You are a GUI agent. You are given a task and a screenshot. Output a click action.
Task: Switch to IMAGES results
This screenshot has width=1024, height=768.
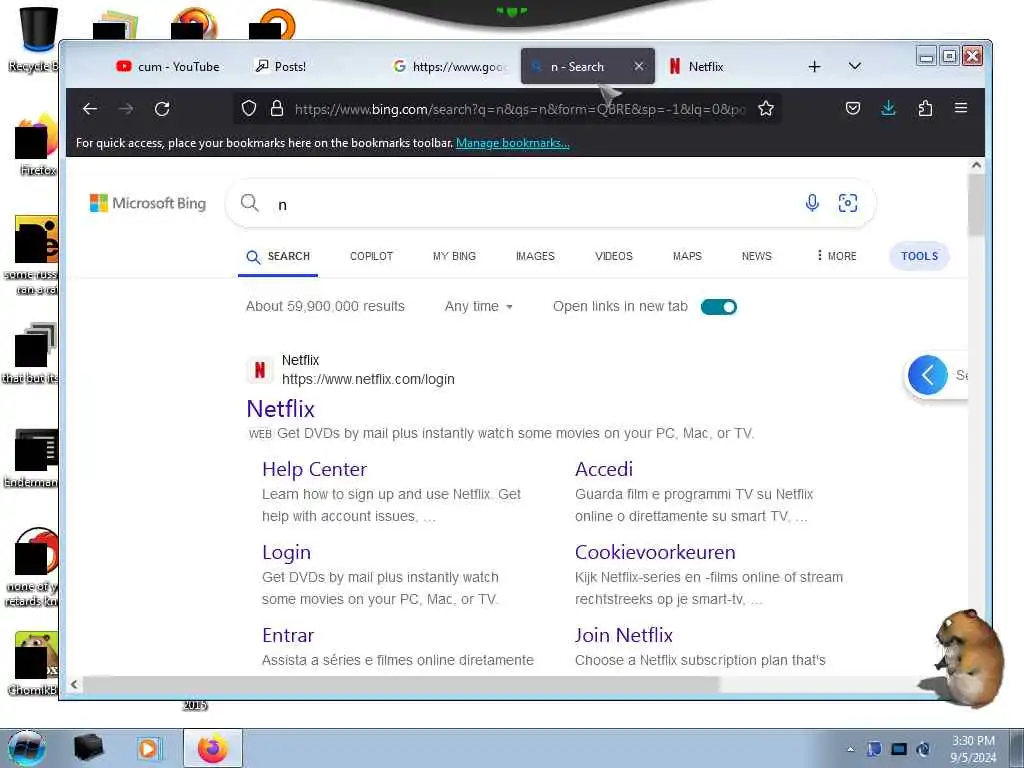click(535, 256)
